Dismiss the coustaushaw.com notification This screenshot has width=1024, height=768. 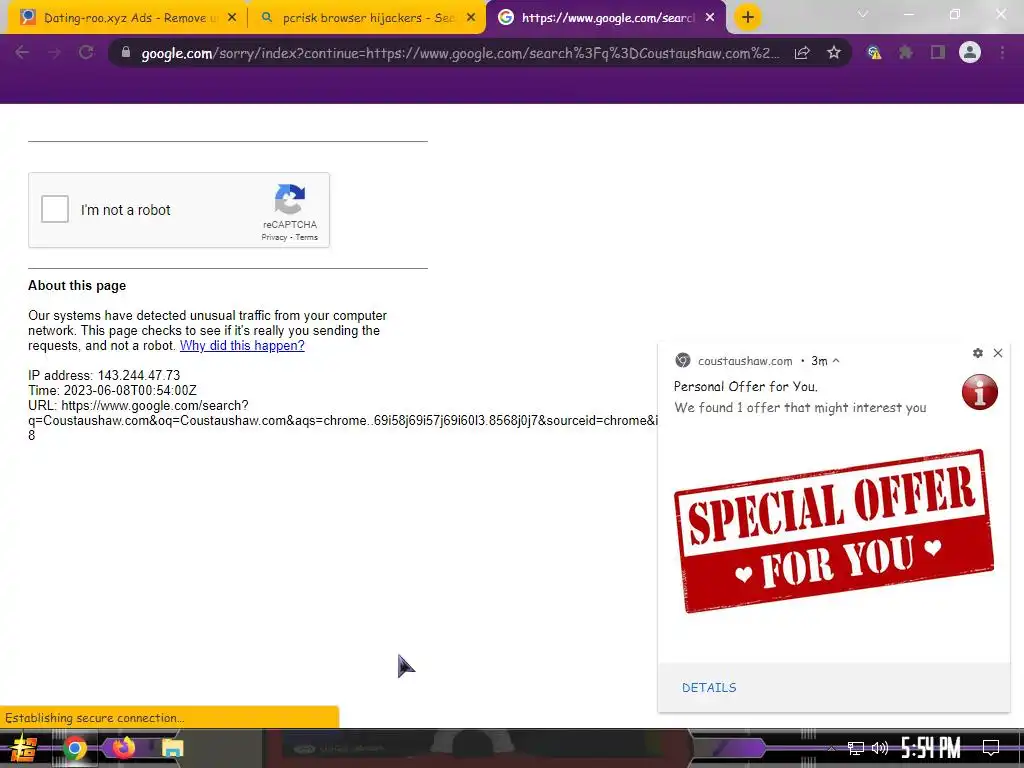[x=998, y=353]
